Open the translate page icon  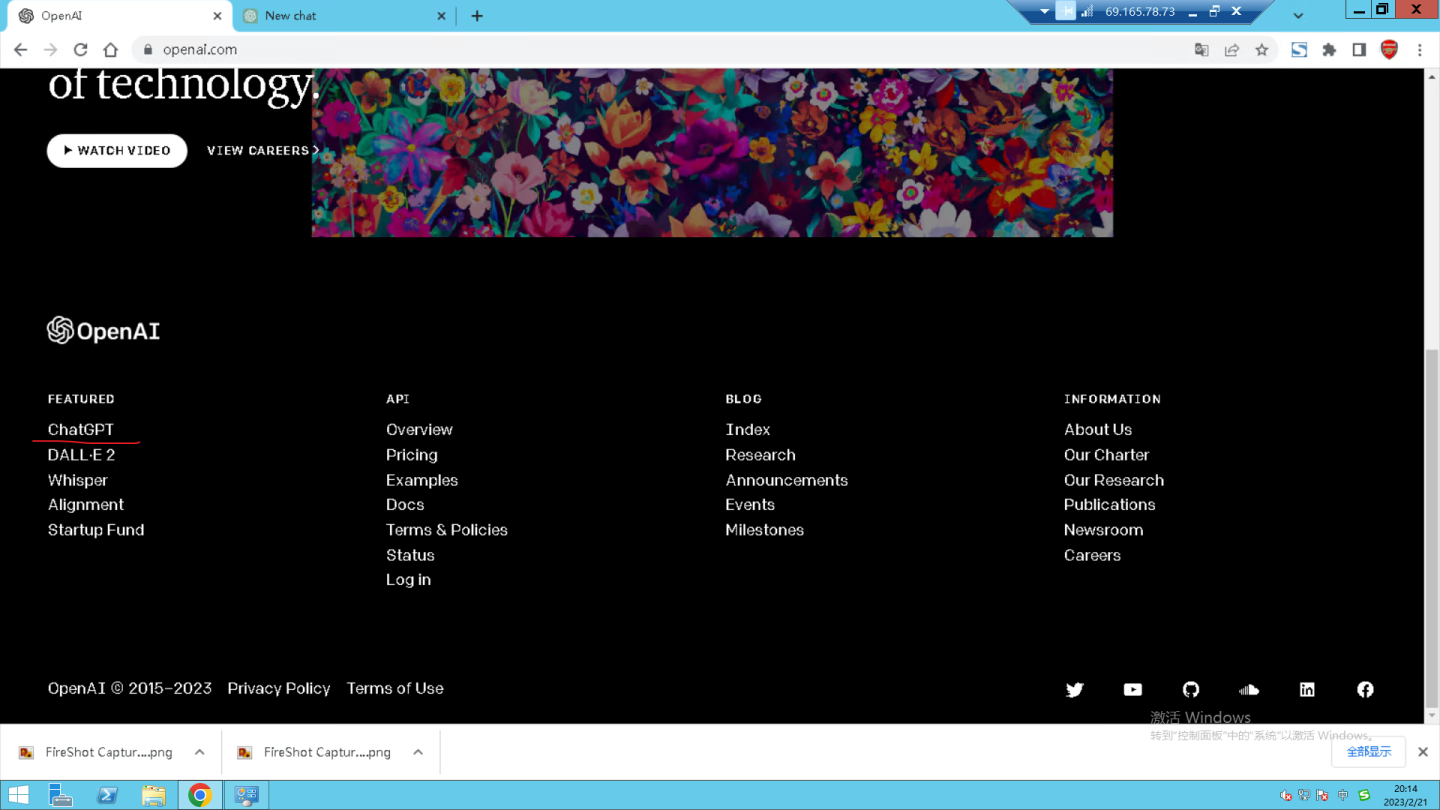1202,49
